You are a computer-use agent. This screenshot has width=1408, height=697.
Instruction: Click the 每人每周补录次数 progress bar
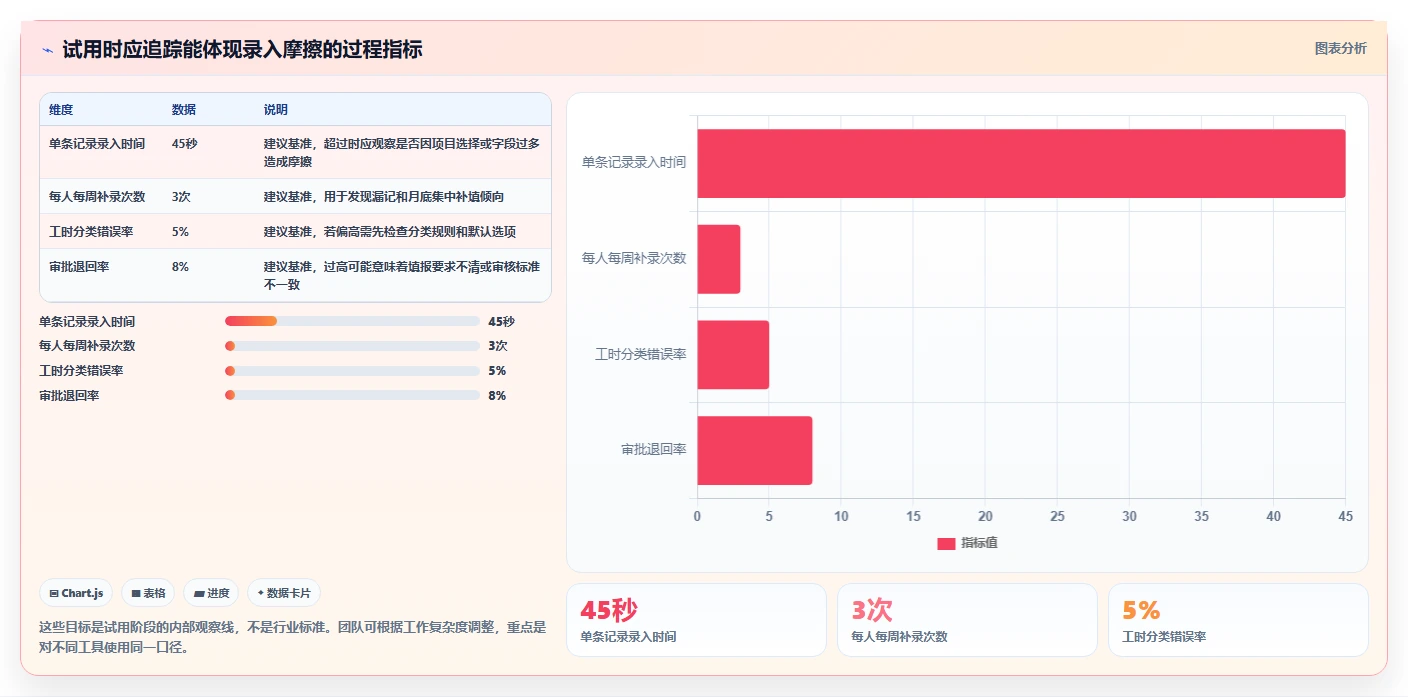pyautogui.click(x=352, y=346)
